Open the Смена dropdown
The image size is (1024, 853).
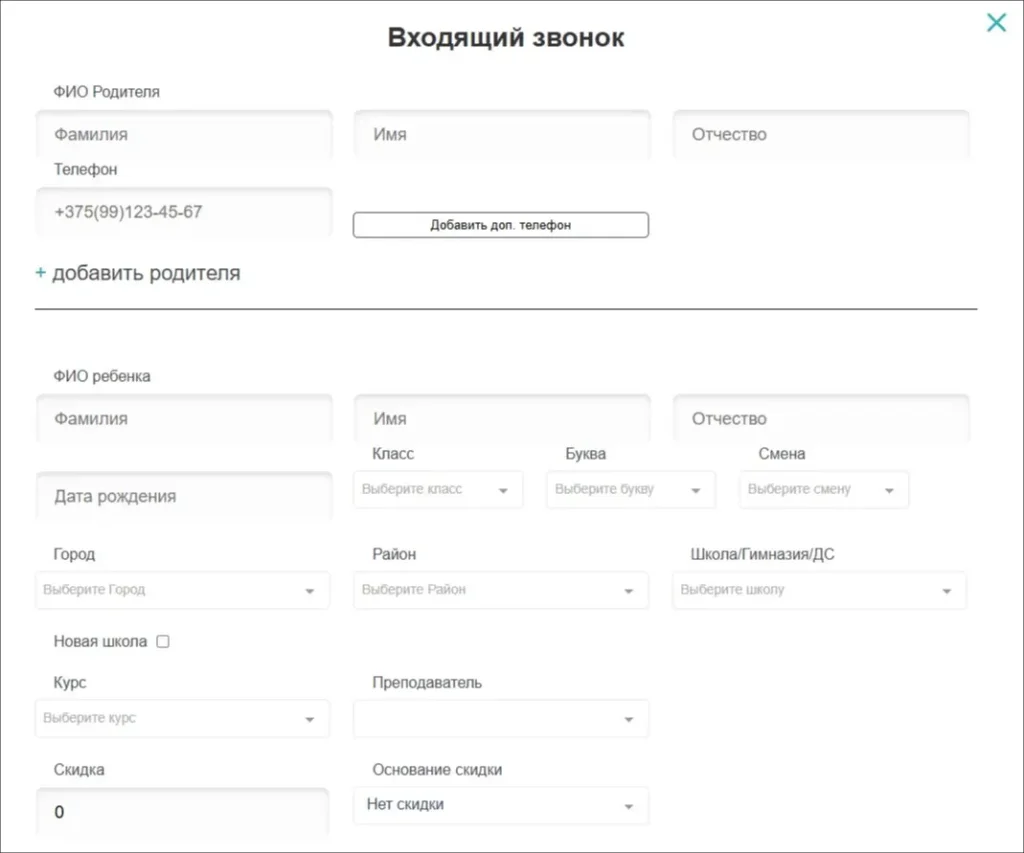click(x=888, y=489)
